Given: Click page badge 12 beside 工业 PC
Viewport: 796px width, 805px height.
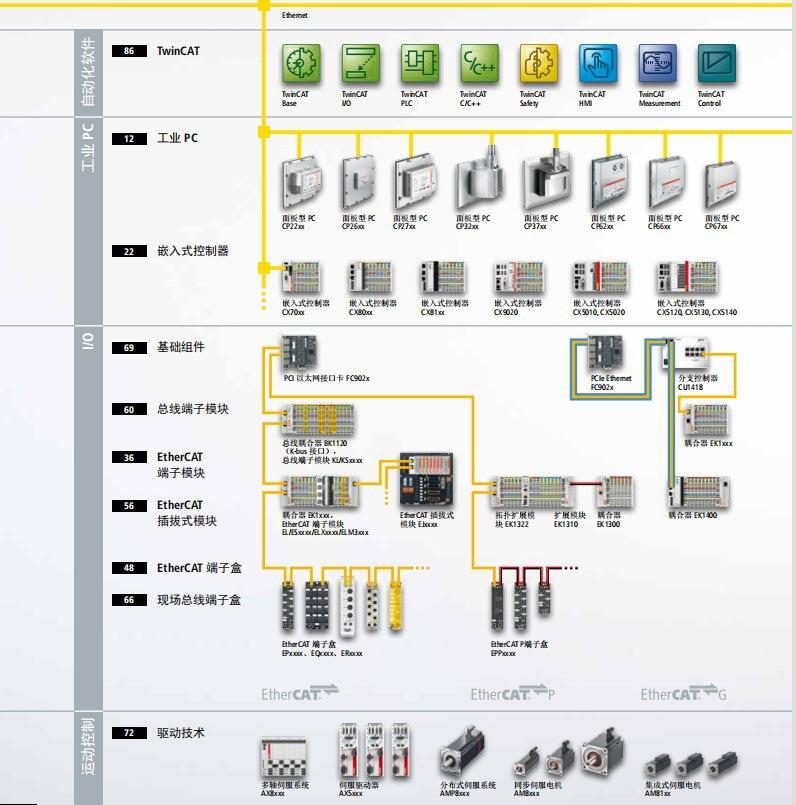Looking at the screenshot, I should tap(129, 139).
